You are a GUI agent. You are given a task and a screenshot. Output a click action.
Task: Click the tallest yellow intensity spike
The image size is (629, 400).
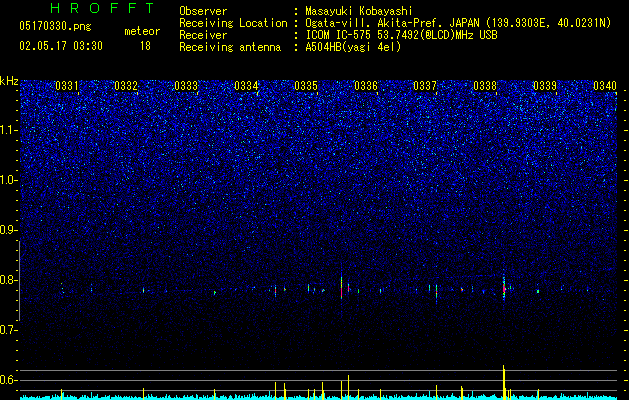tap(503, 382)
